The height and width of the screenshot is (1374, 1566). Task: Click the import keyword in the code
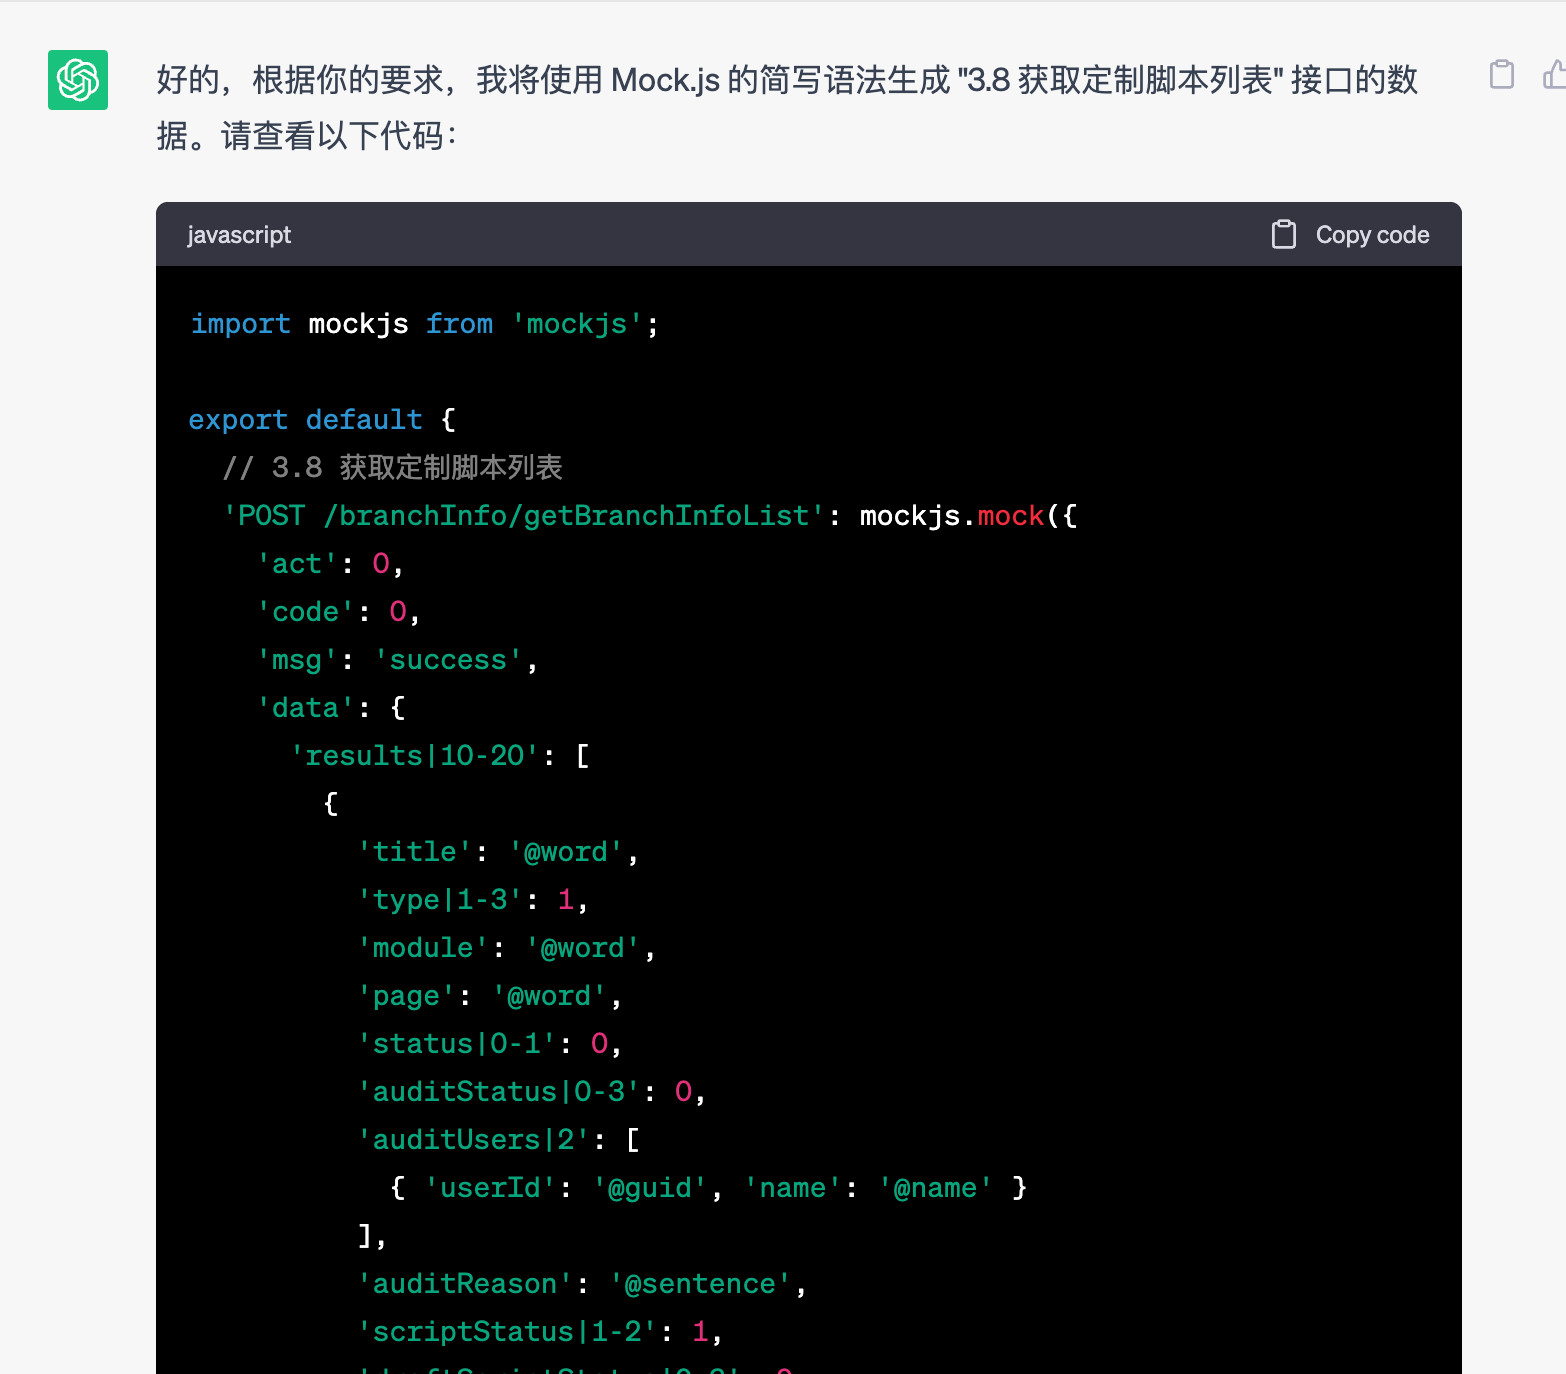(x=240, y=324)
